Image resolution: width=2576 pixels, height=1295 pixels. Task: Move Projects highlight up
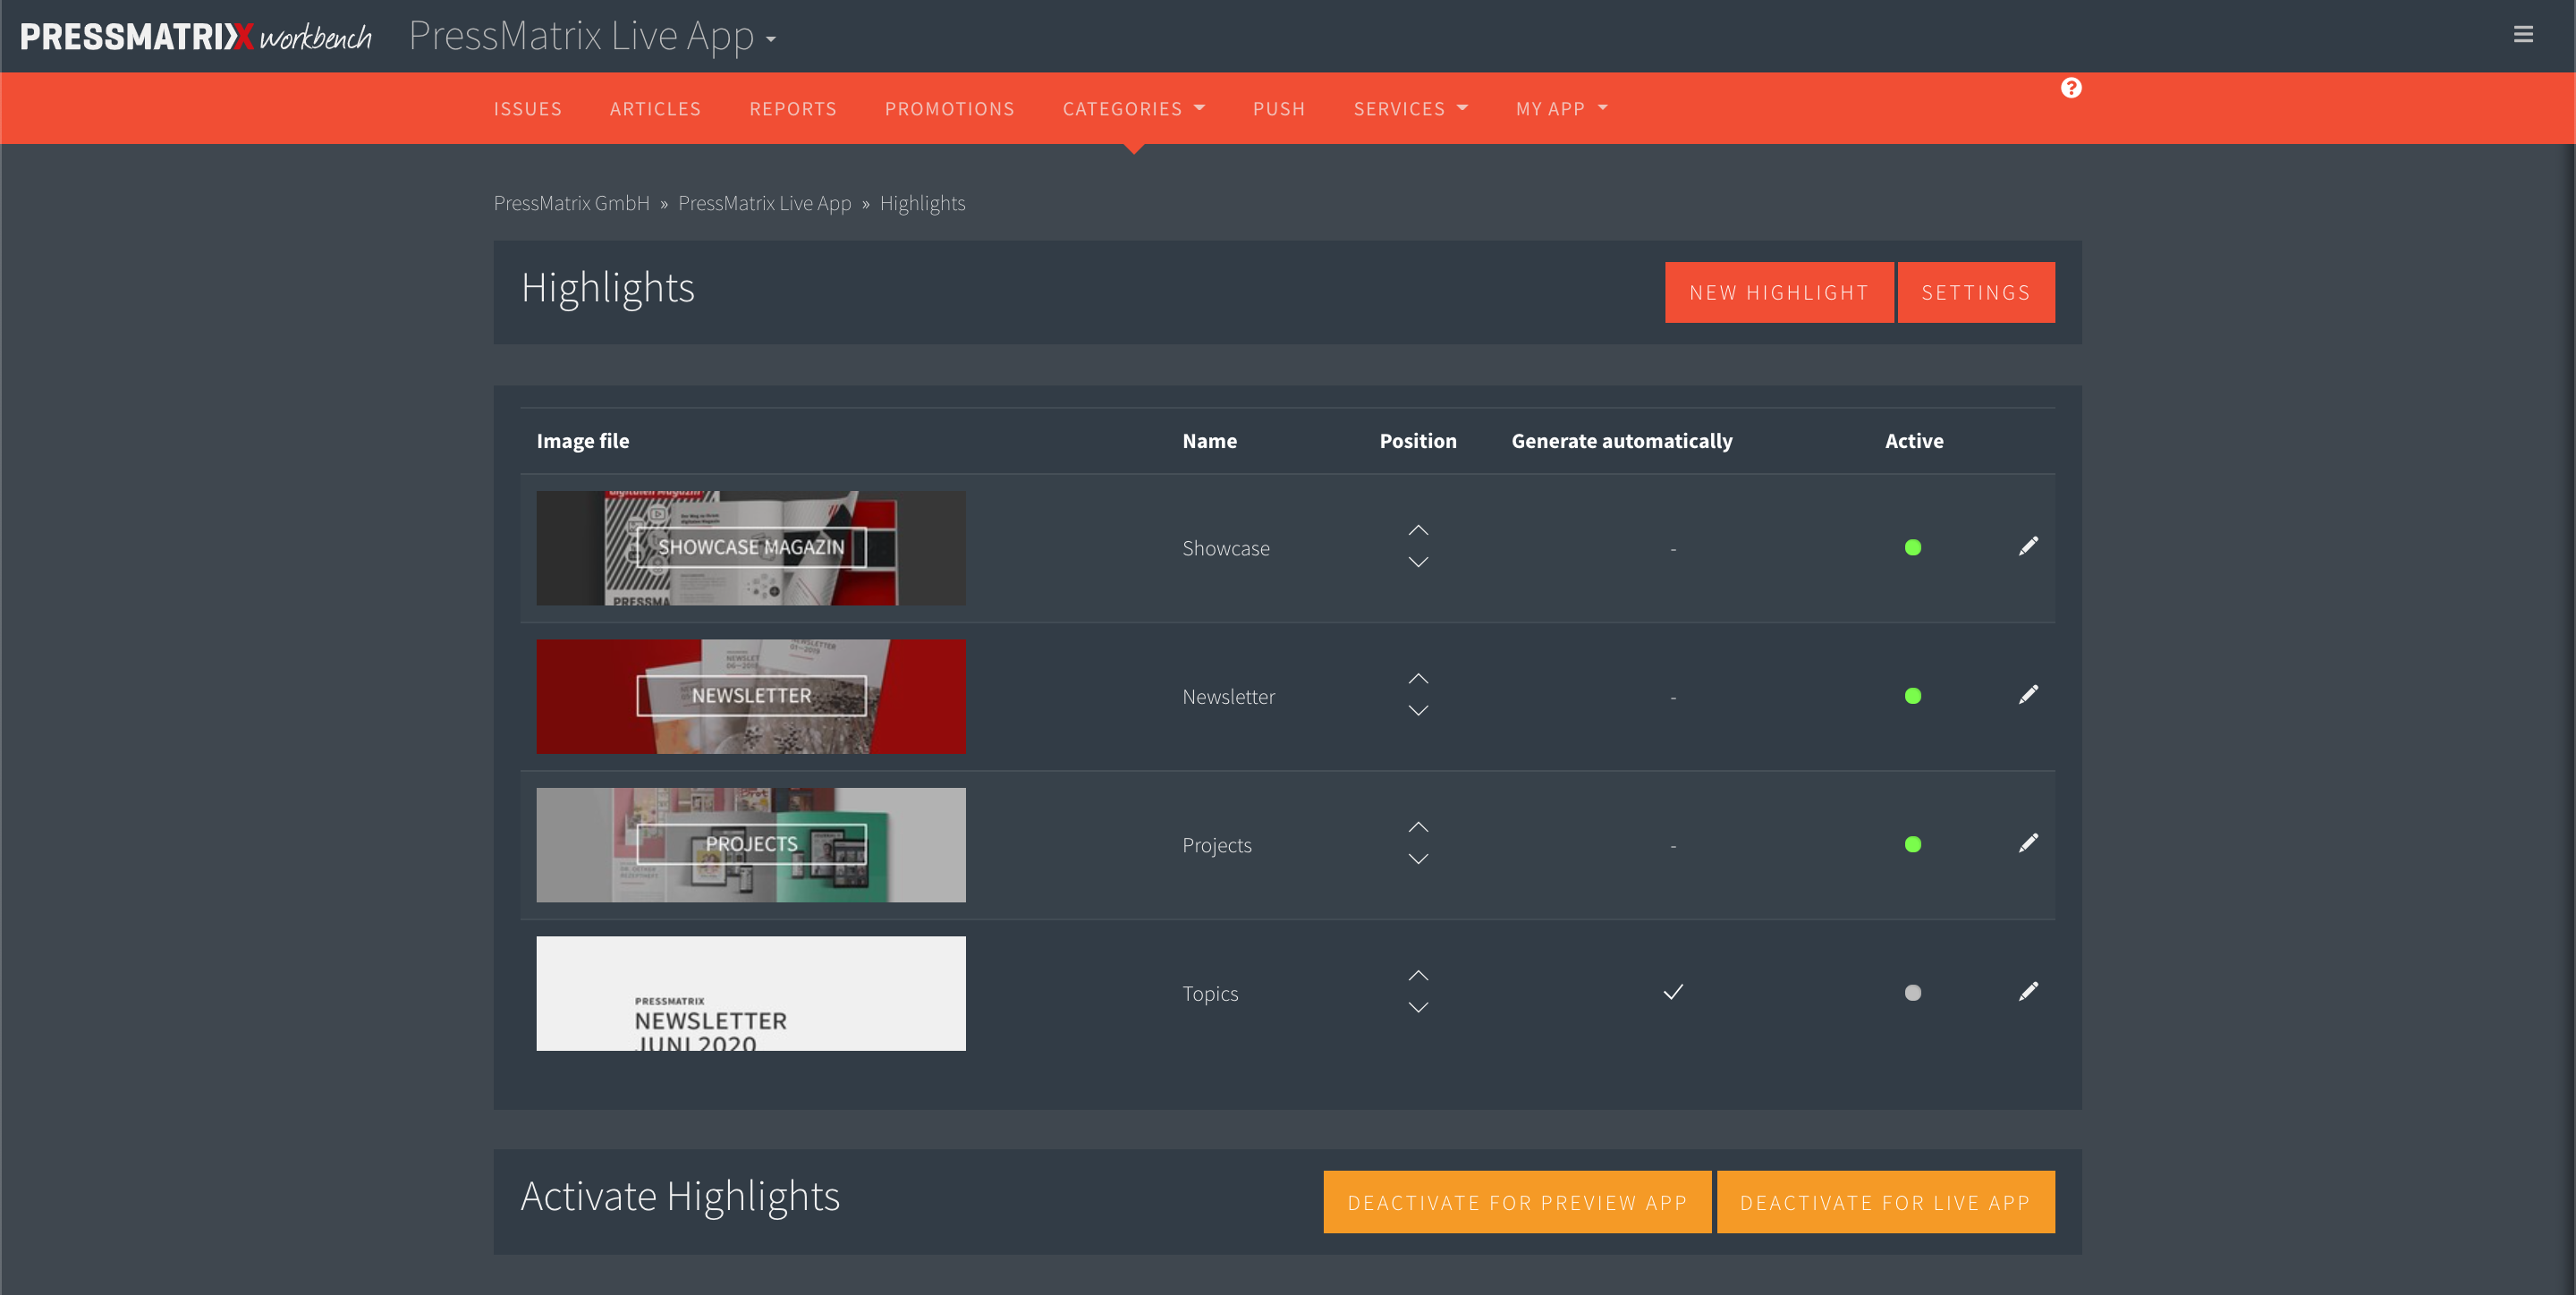[x=1418, y=827]
